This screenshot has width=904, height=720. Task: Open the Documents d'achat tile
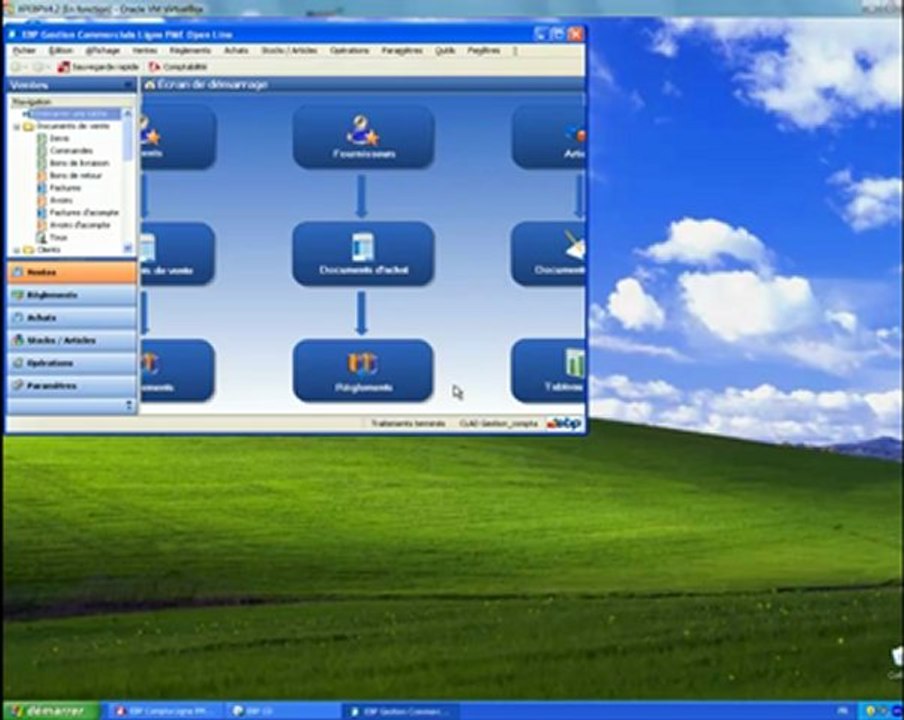[363, 254]
